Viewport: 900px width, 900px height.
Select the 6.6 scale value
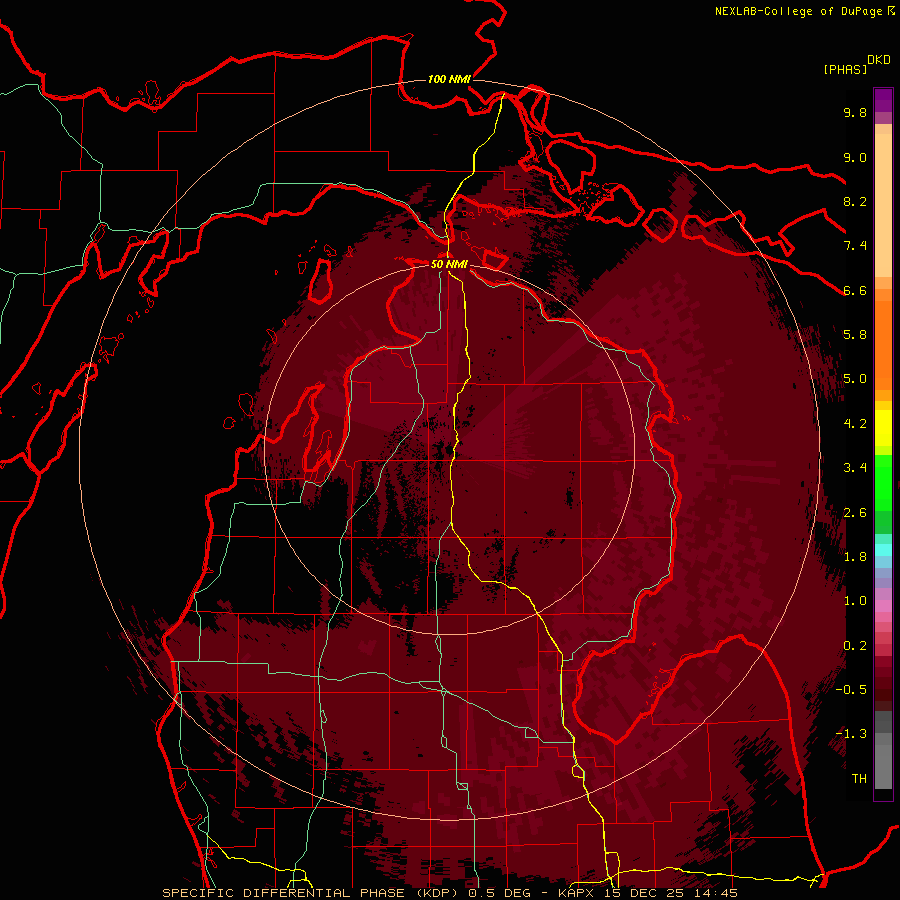855,290
